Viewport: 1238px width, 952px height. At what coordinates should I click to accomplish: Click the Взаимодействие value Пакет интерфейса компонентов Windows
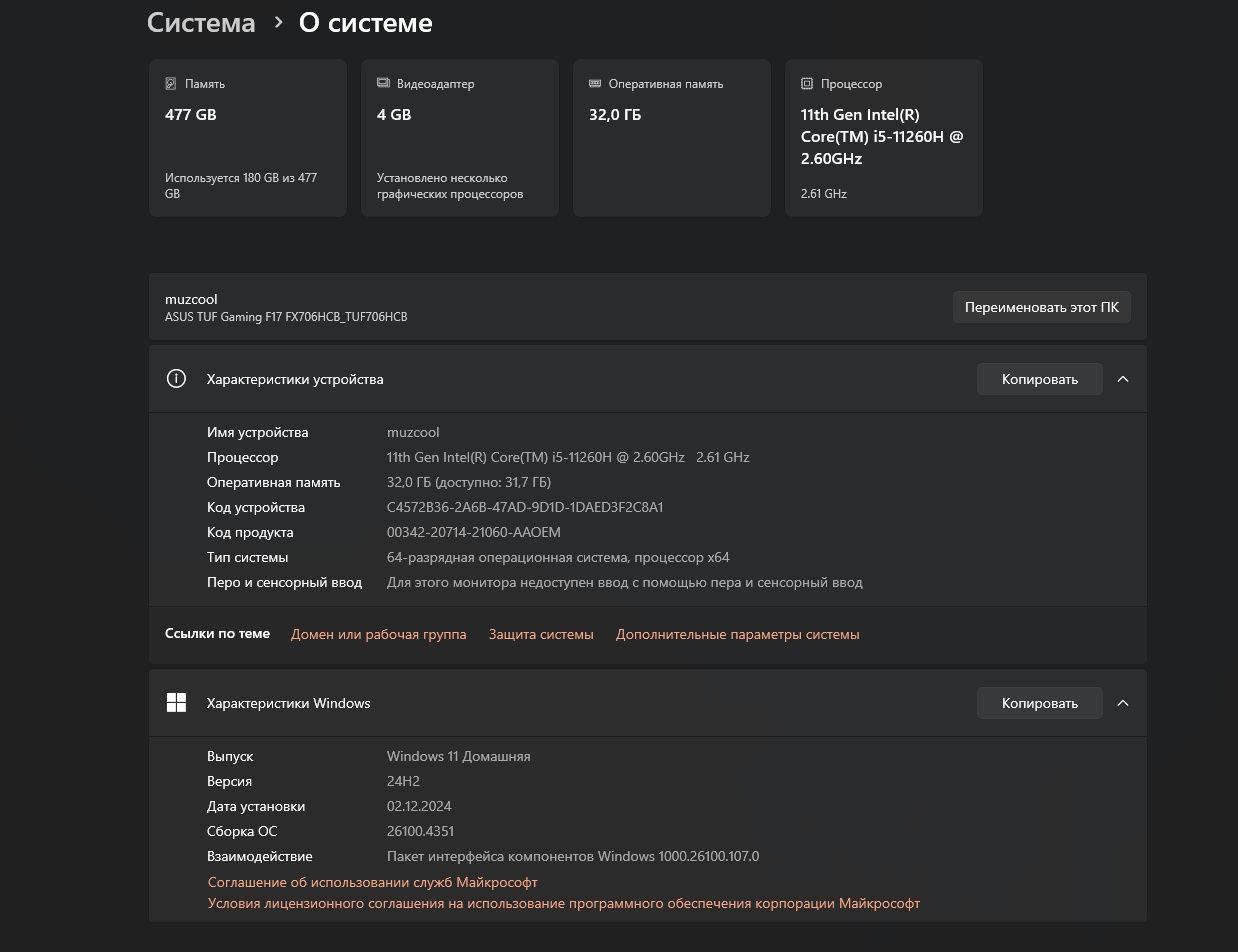(x=573, y=856)
